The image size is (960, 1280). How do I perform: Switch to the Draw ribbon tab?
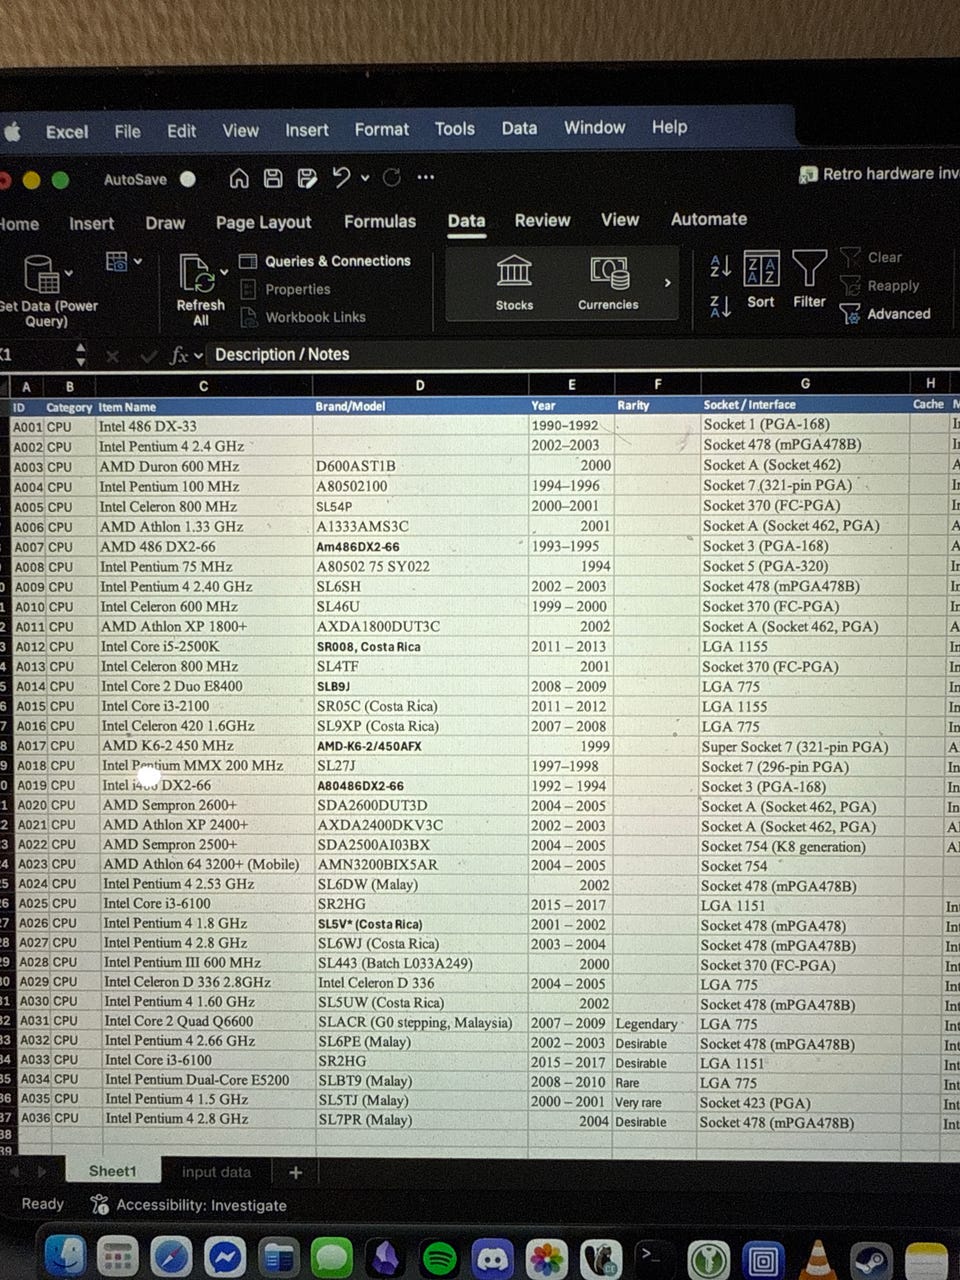(165, 223)
